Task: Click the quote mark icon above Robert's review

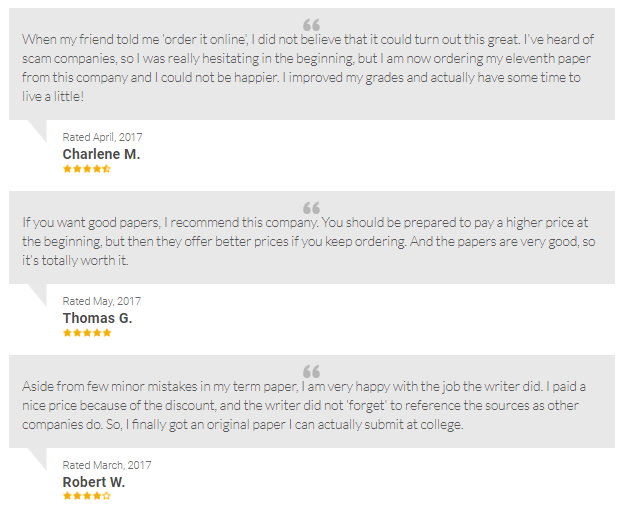Action: coord(311,371)
